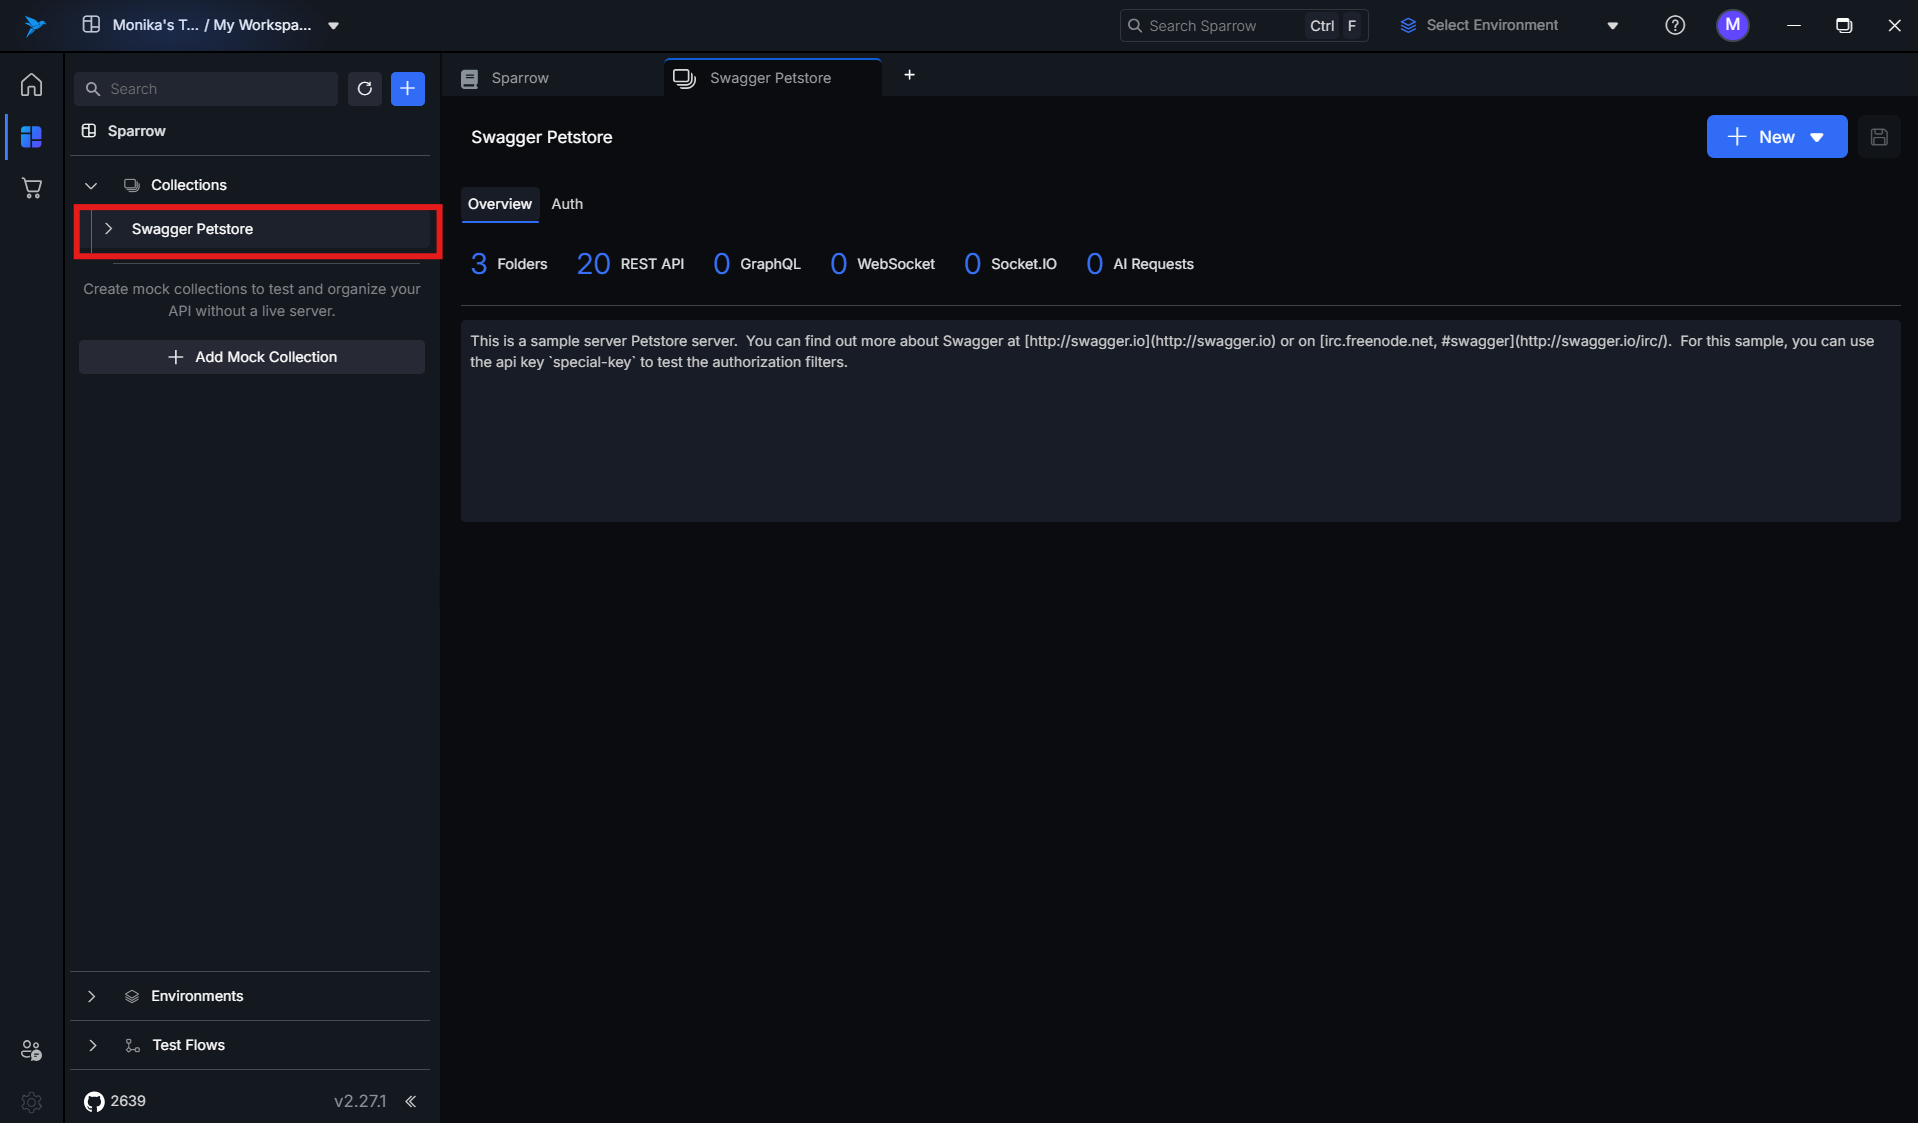
Task: Click the blue New button
Action: pos(1776,137)
